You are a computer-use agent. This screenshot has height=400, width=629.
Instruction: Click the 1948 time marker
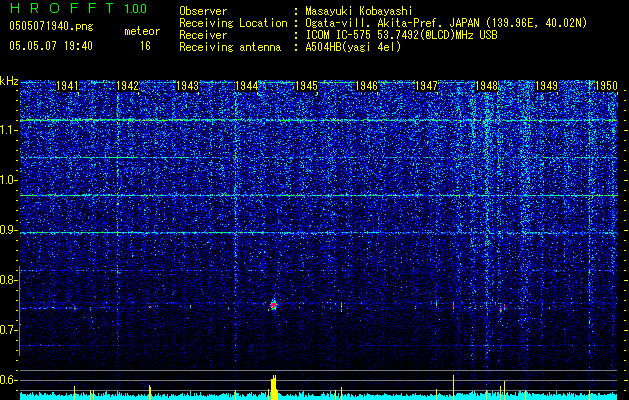[x=487, y=86]
